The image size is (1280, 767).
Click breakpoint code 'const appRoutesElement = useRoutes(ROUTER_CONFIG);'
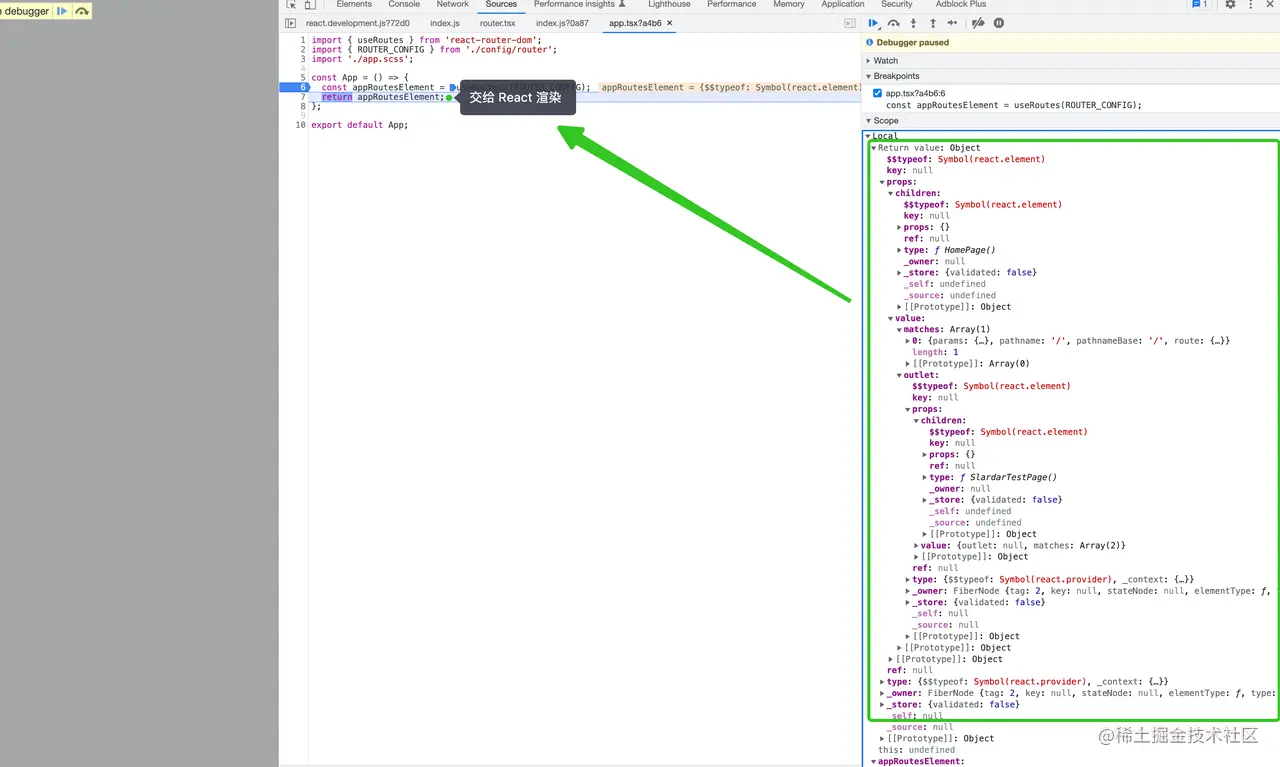pos(1013,105)
